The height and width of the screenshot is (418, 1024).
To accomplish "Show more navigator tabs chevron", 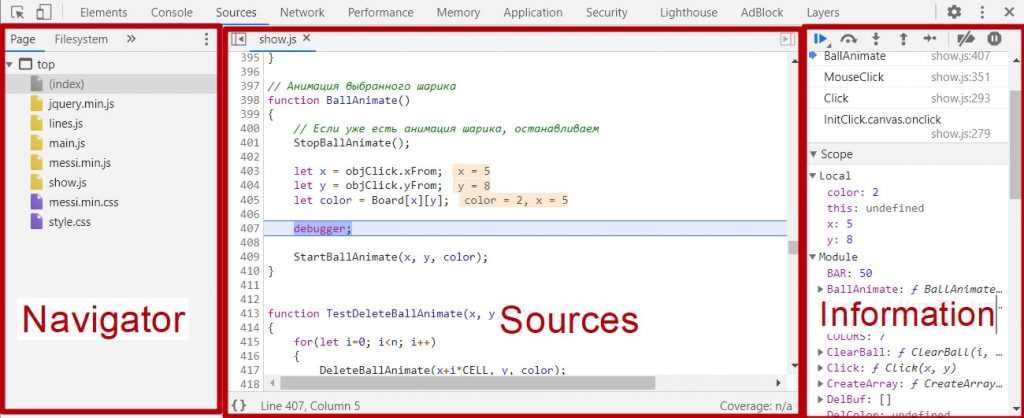I will (131, 39).
